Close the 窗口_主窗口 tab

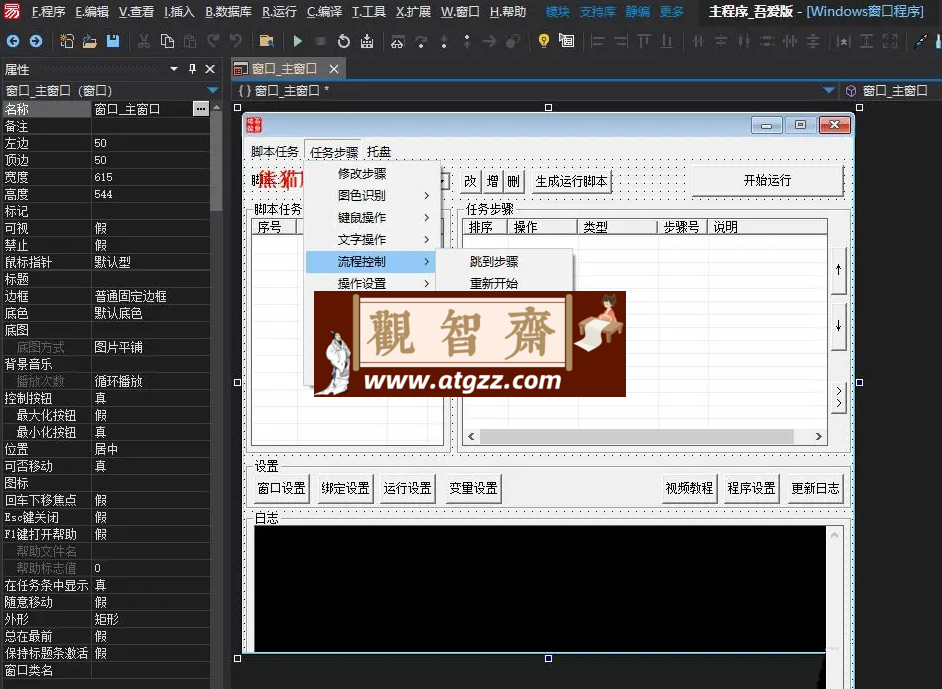334,69
